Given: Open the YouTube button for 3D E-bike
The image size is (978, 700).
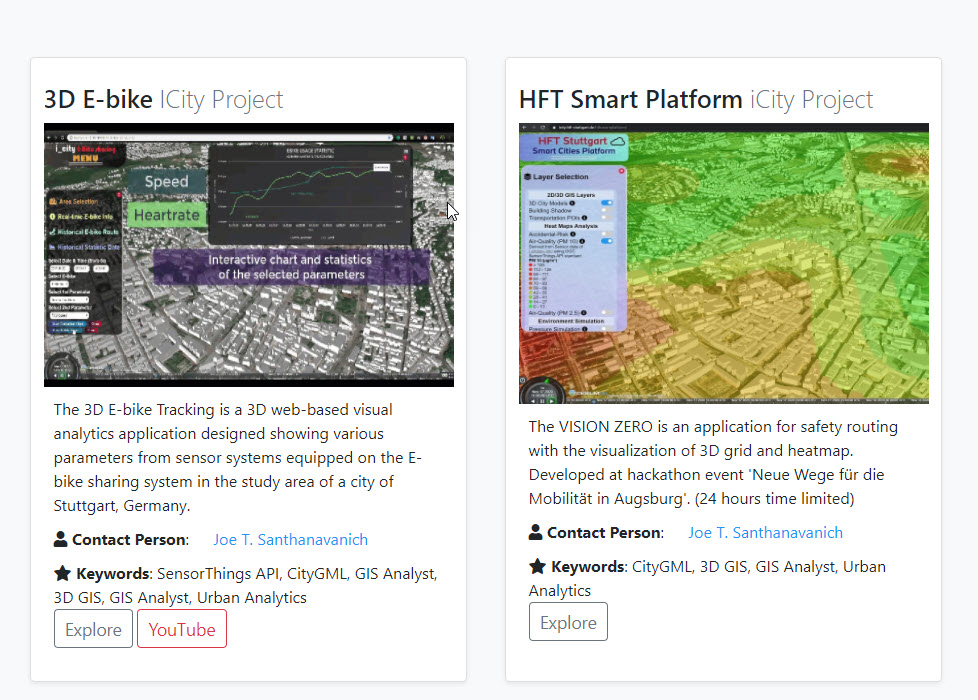Looking at the screenshot, I should 182,629.
